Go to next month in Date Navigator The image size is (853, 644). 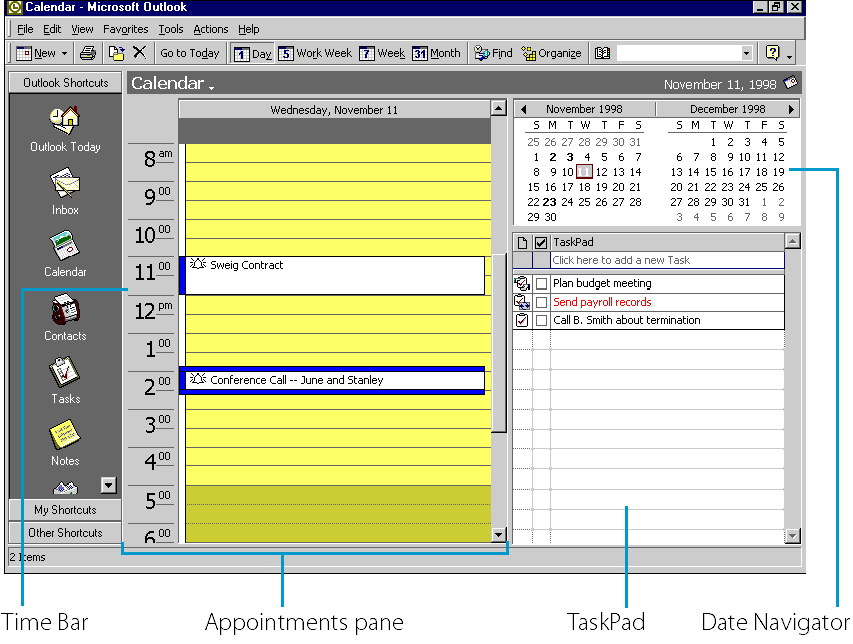click(792, 109)
